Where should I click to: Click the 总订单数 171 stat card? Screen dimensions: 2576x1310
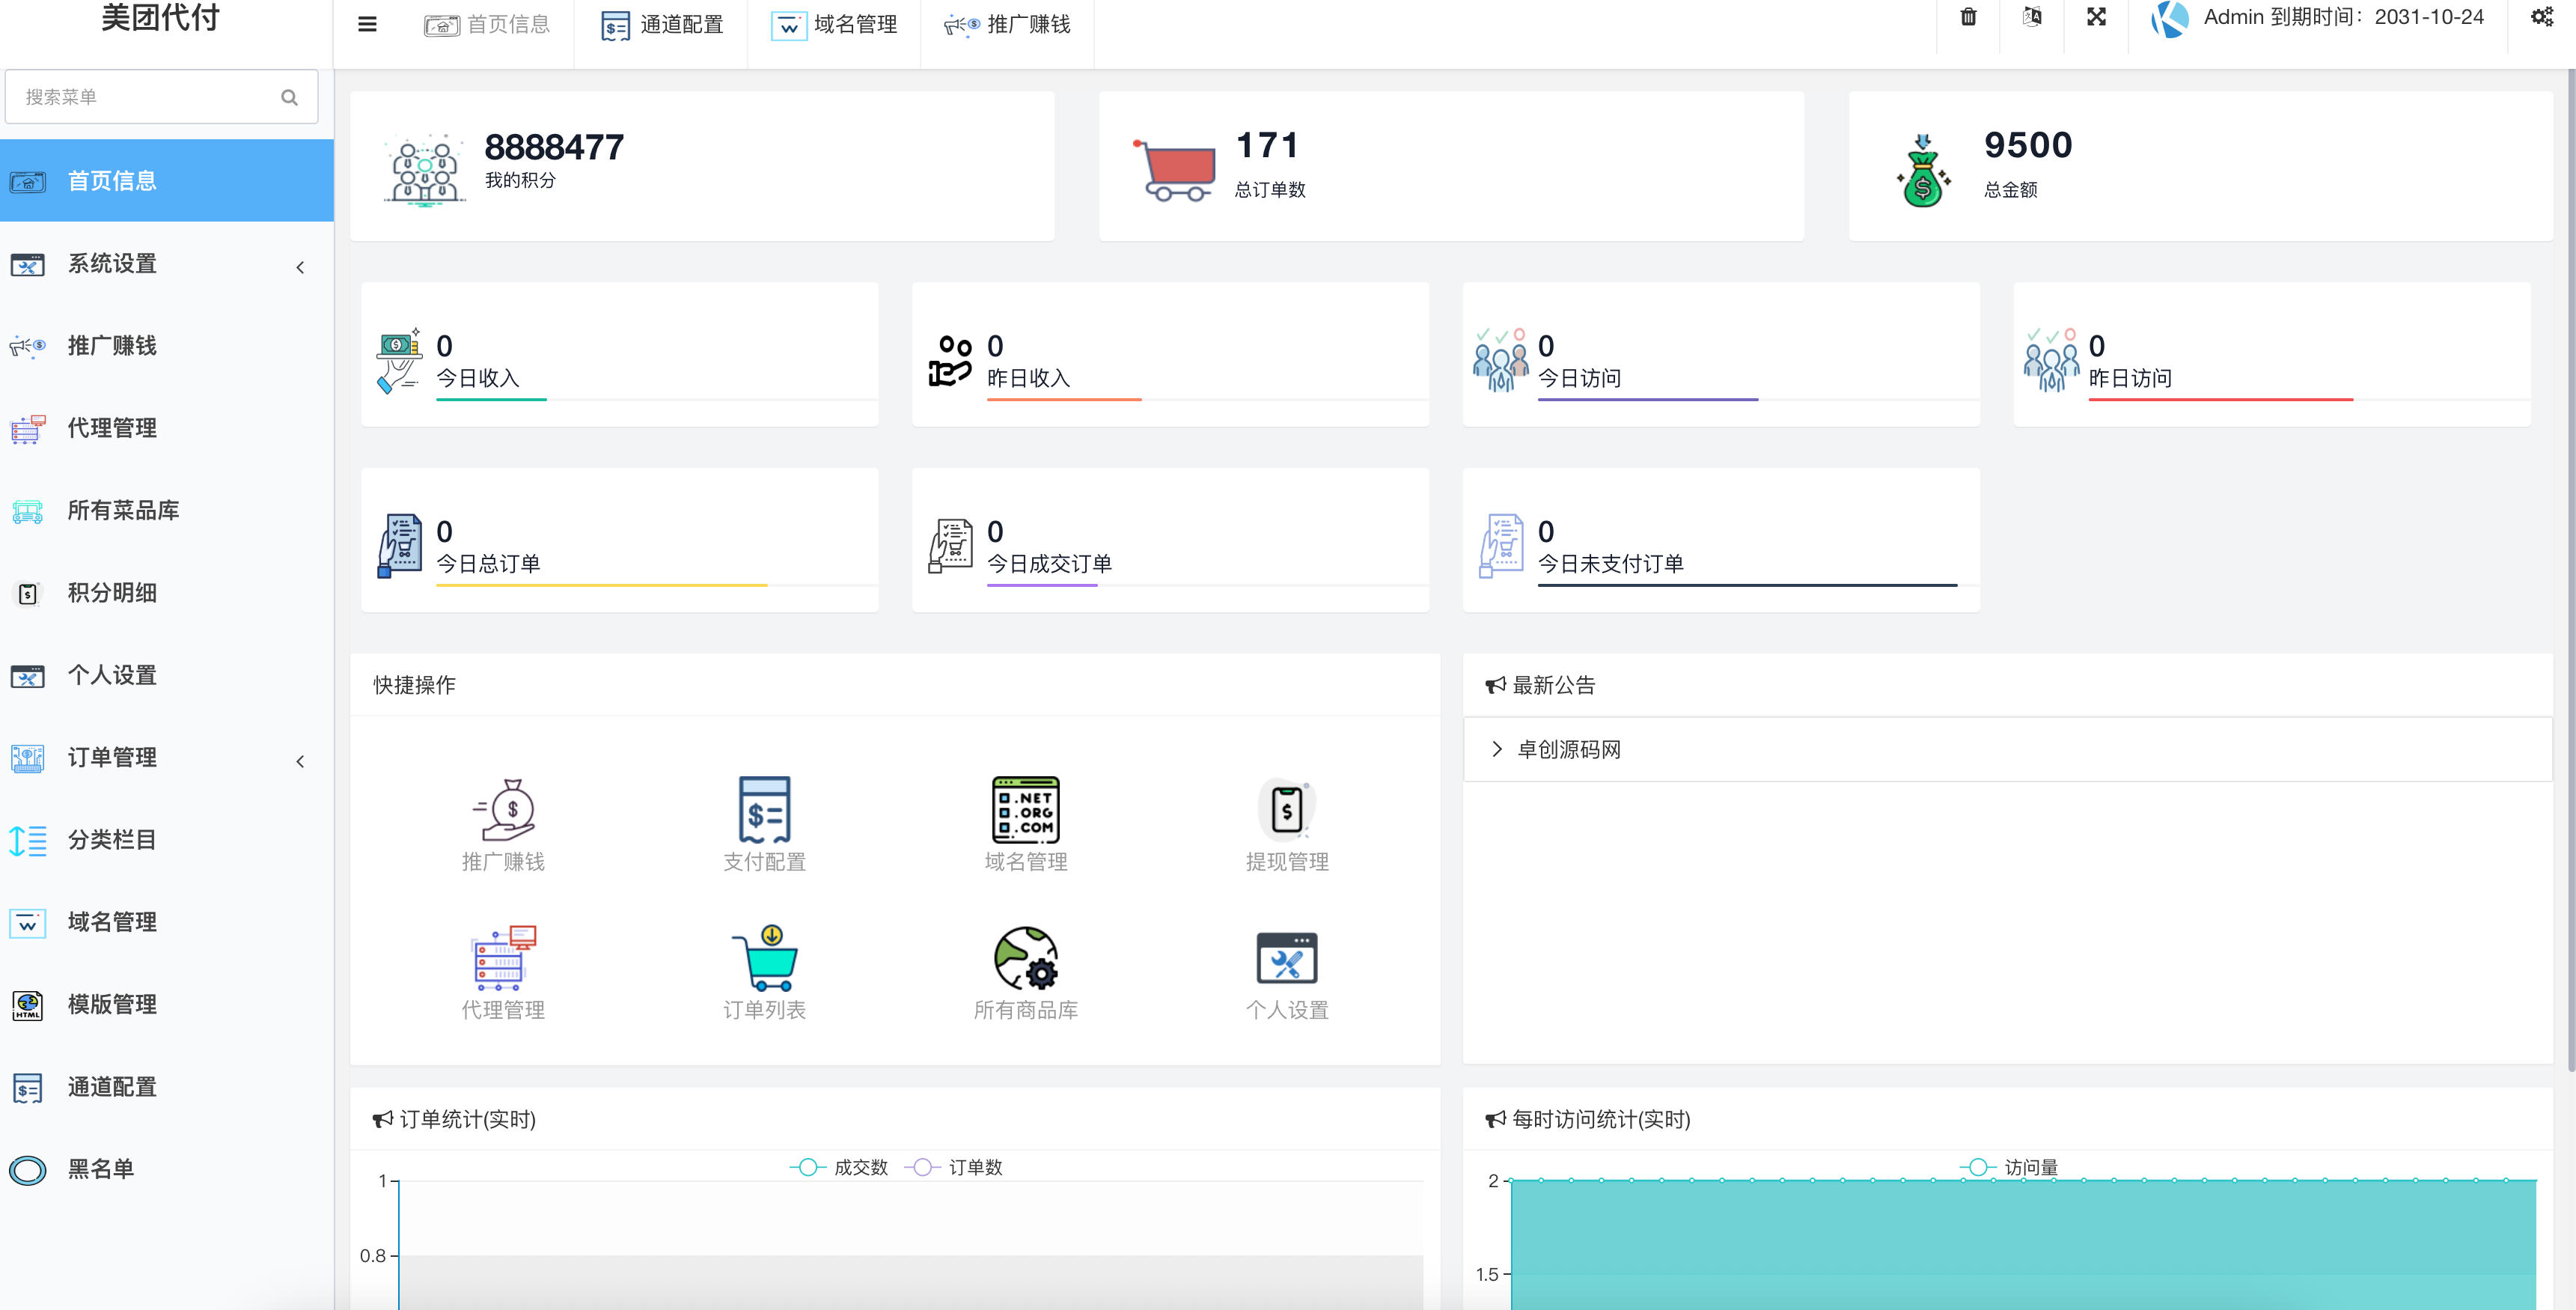pyautogui.click(x=1451, y=166)
